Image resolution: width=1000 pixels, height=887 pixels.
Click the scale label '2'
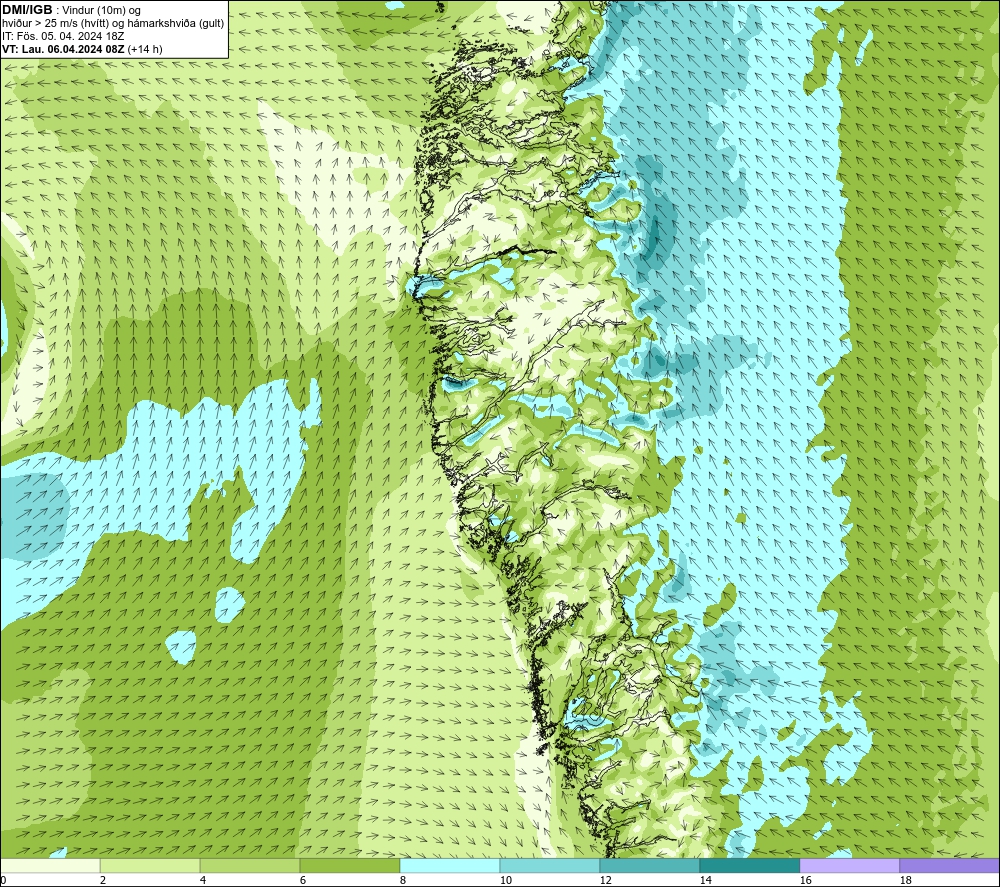[103, 881]
